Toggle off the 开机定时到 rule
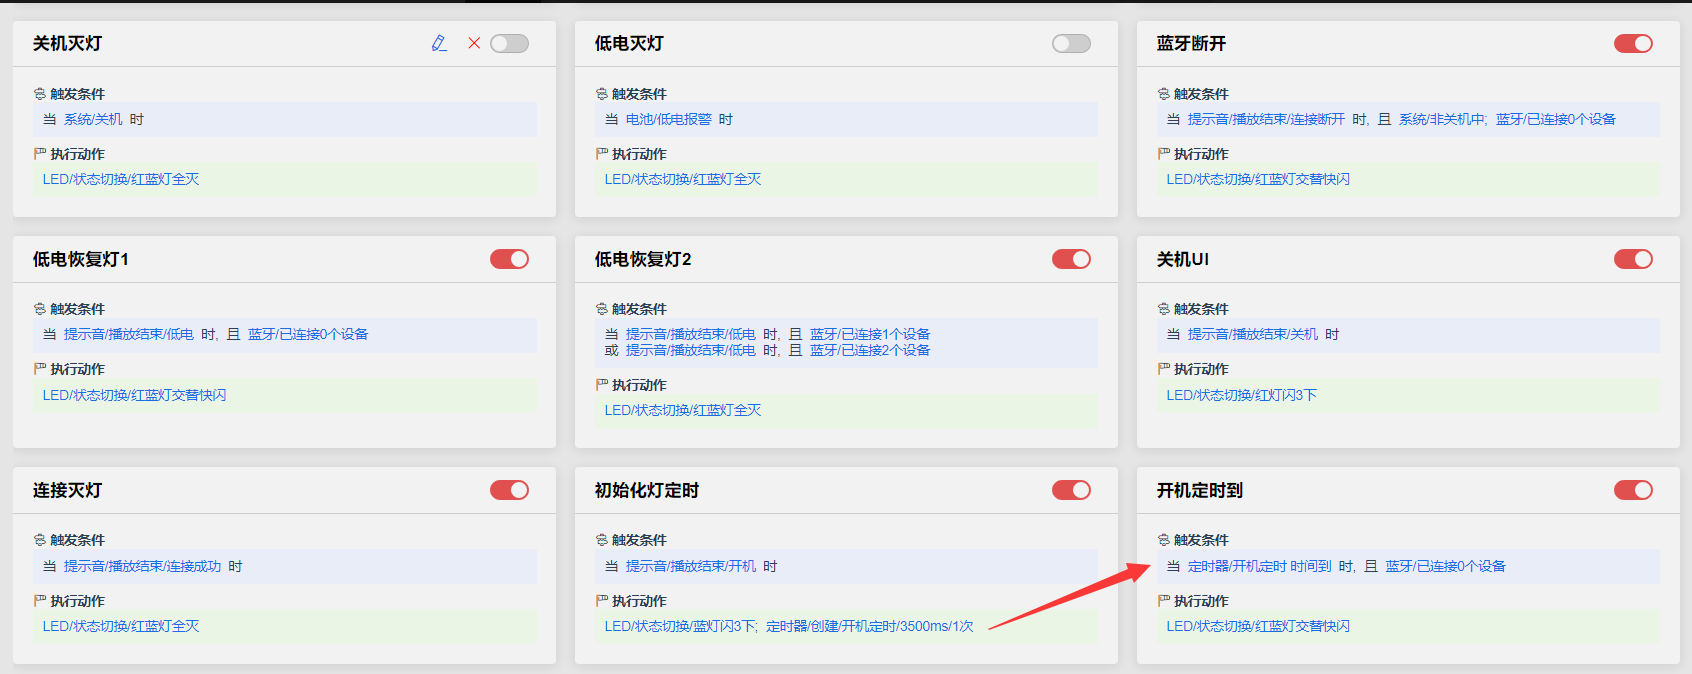1692x674 pixels. coord(1633,490)
